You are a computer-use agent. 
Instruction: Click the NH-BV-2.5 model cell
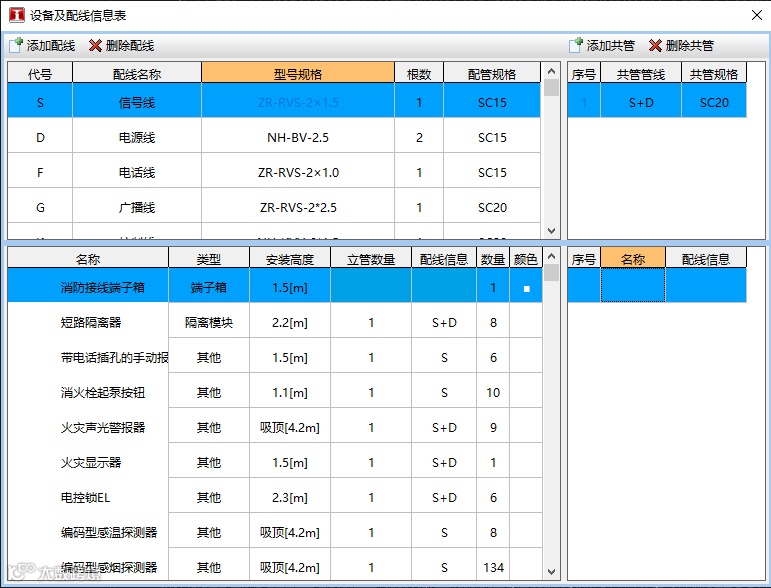coord(298,137)
